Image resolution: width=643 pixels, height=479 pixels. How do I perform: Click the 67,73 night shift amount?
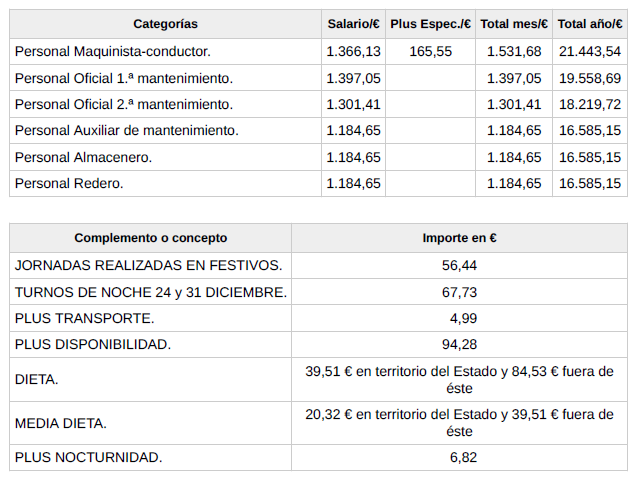[x=459, y=291]
